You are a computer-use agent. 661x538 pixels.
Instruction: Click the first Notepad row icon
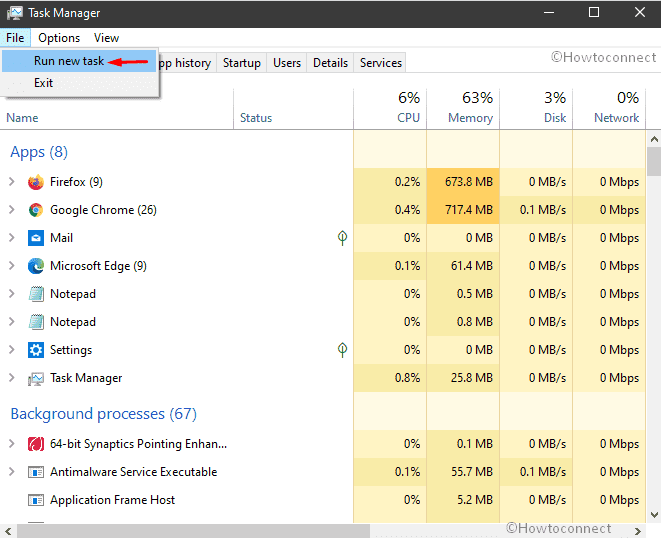pos(36,294)
